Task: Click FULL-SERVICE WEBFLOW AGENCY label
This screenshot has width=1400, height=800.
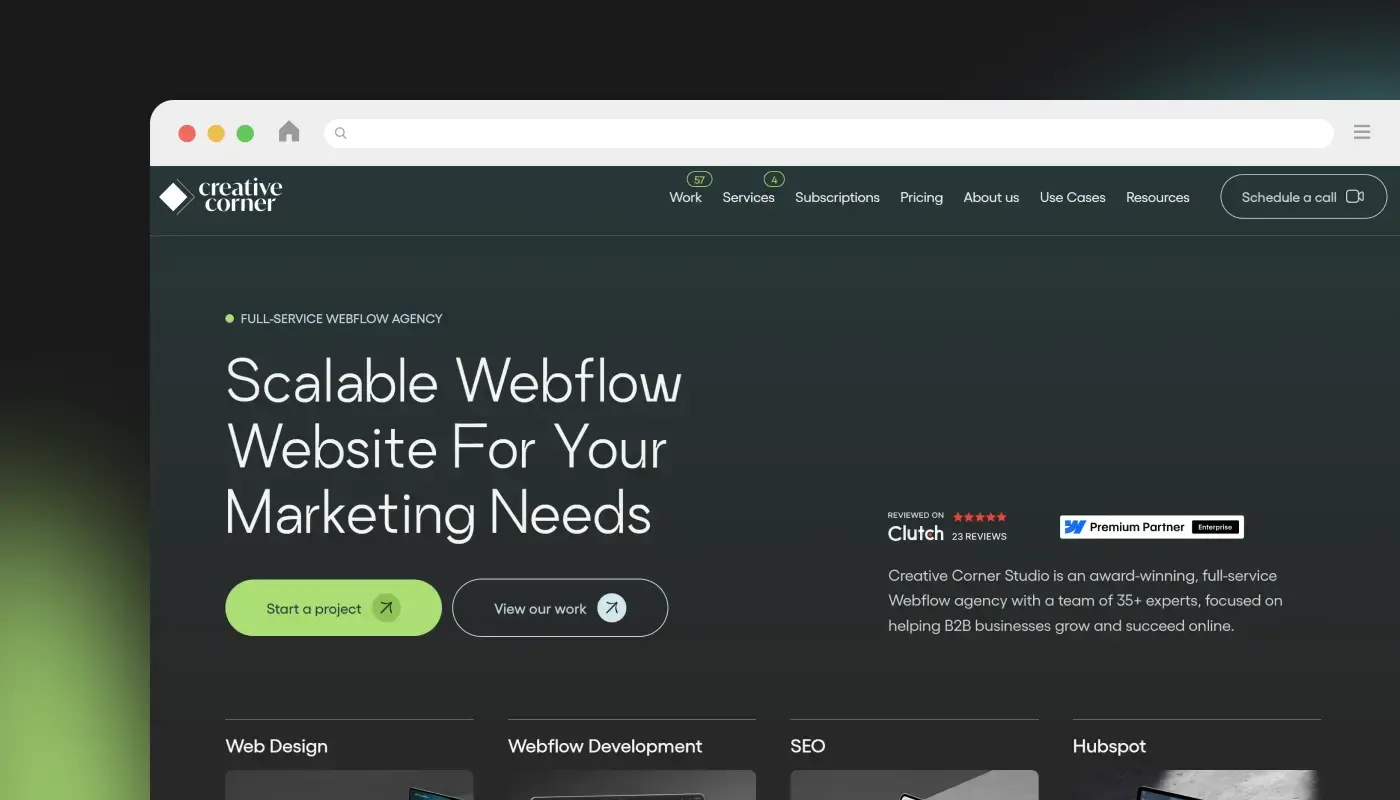Action: click(x=341, y=319)
